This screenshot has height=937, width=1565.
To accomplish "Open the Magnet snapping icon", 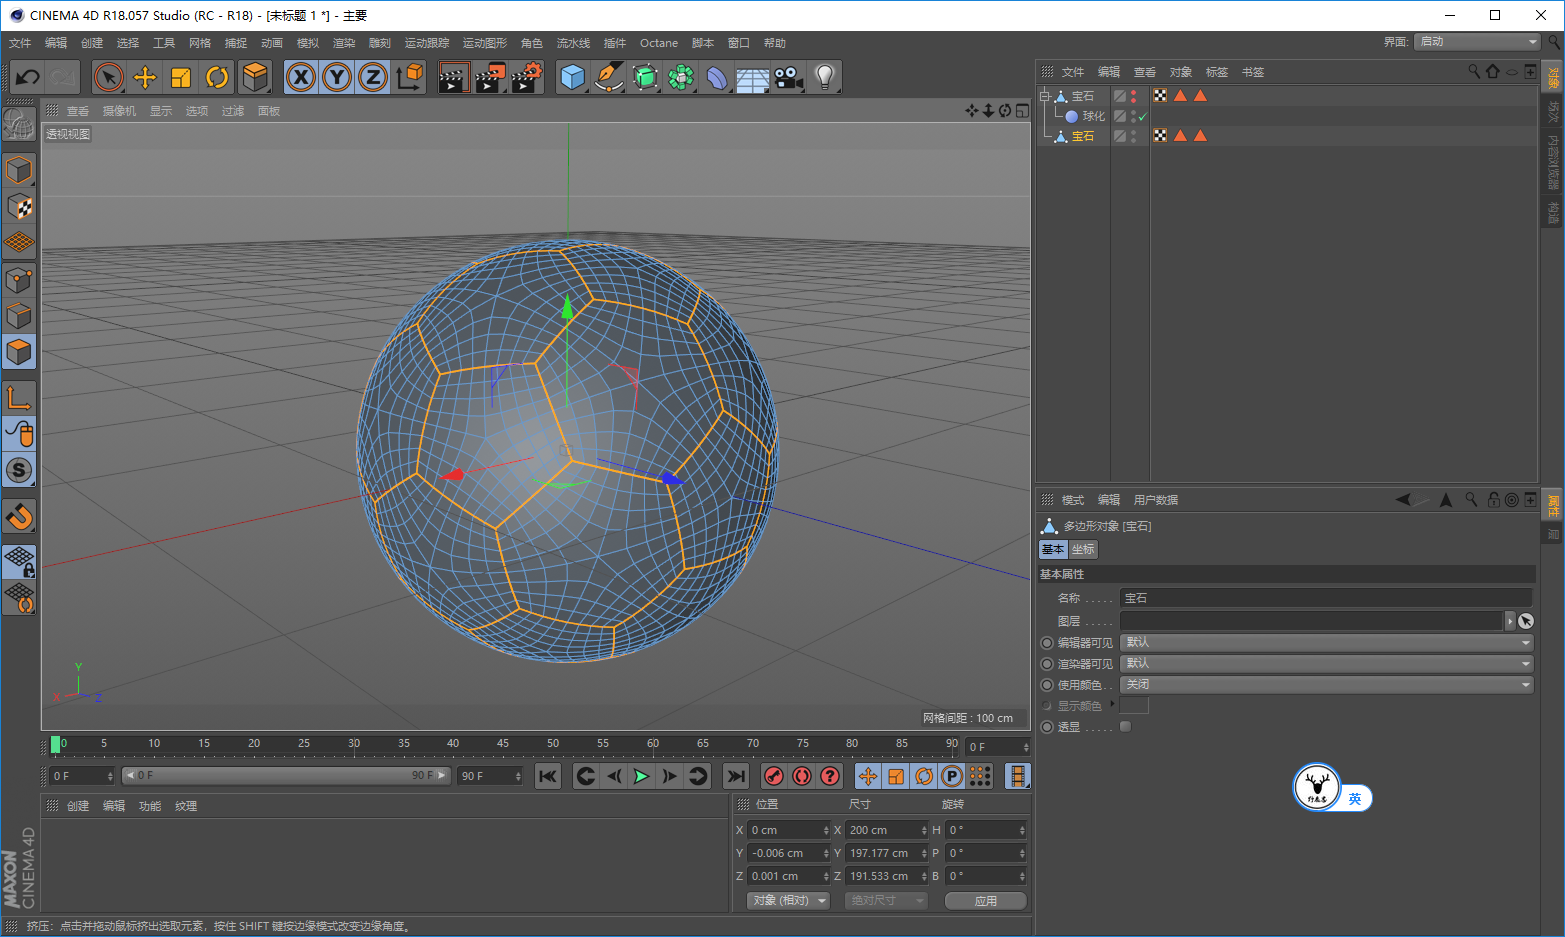I will click(19, 516).
